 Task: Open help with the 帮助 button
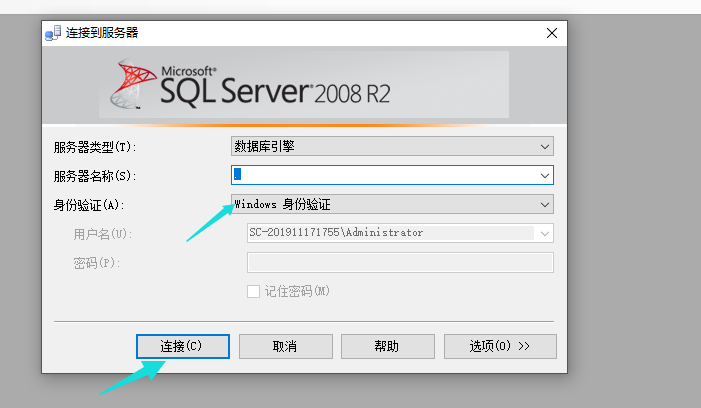click(x=387, y=346)
